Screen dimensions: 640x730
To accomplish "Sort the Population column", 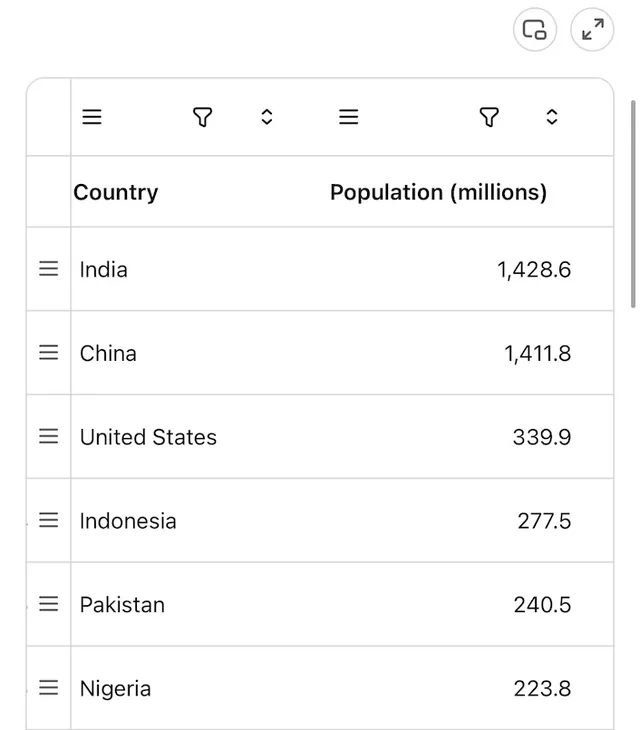I will tap(552, 117).
